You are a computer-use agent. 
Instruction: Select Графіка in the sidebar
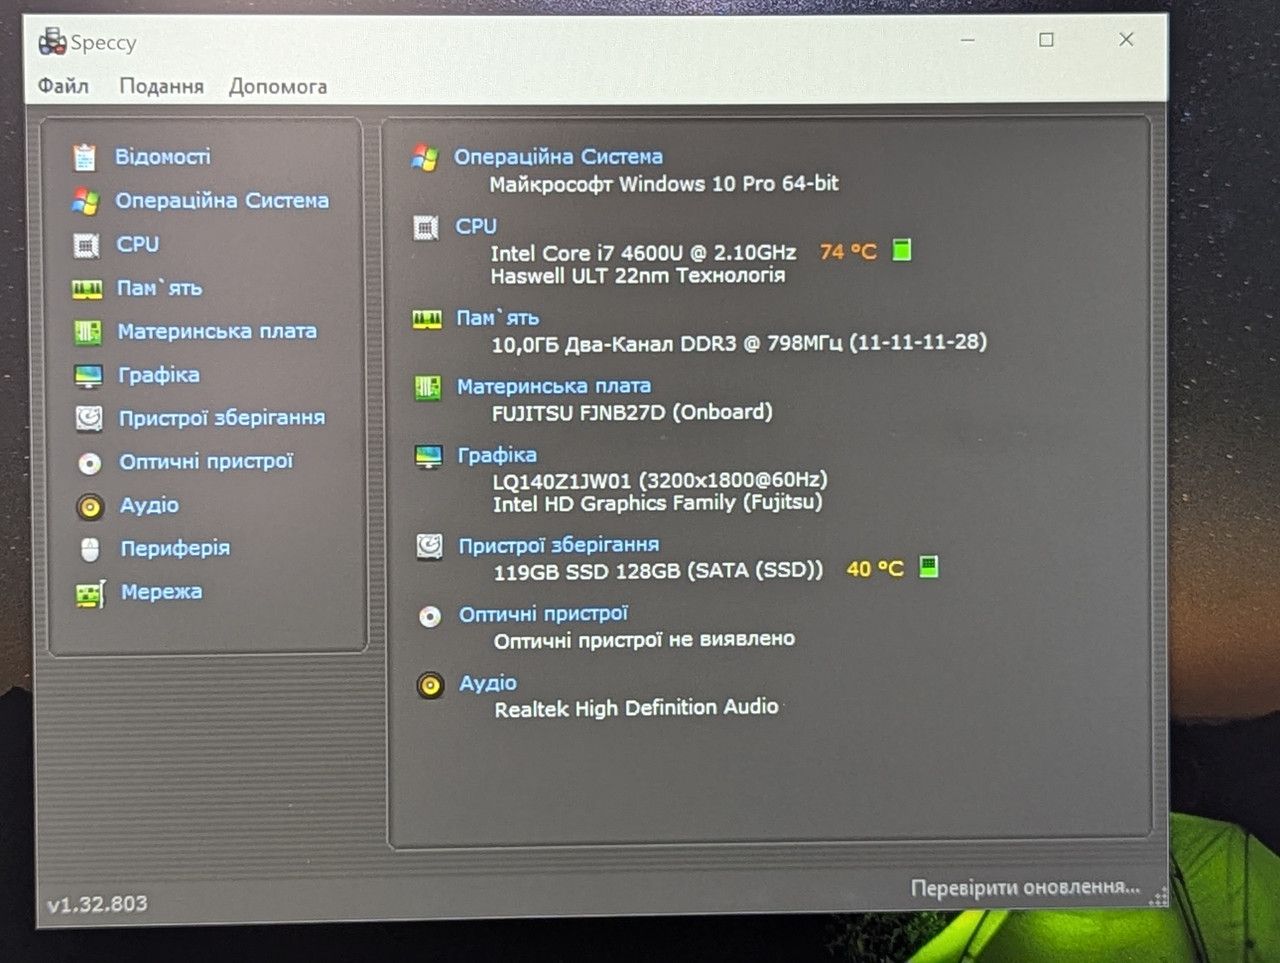pyautogui.click(x=159, y=375)
